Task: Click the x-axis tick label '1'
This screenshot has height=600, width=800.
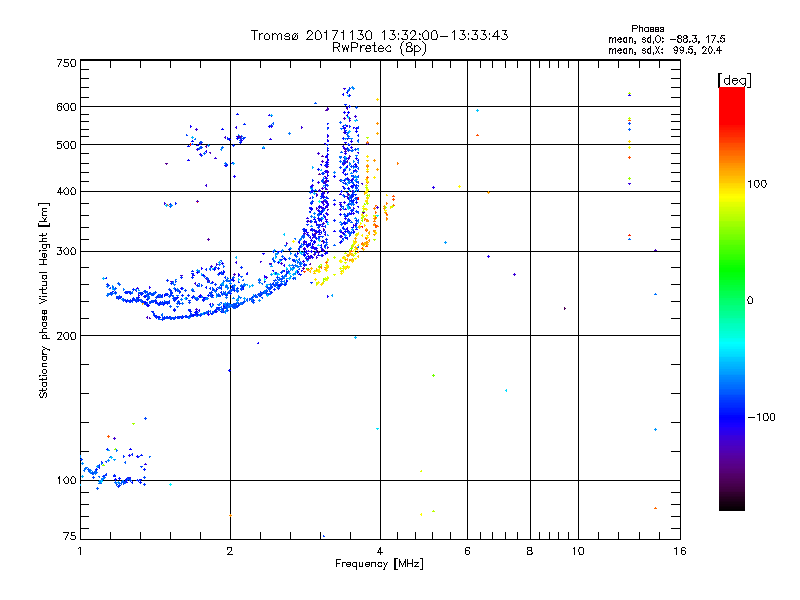Action: coord(80,551)
